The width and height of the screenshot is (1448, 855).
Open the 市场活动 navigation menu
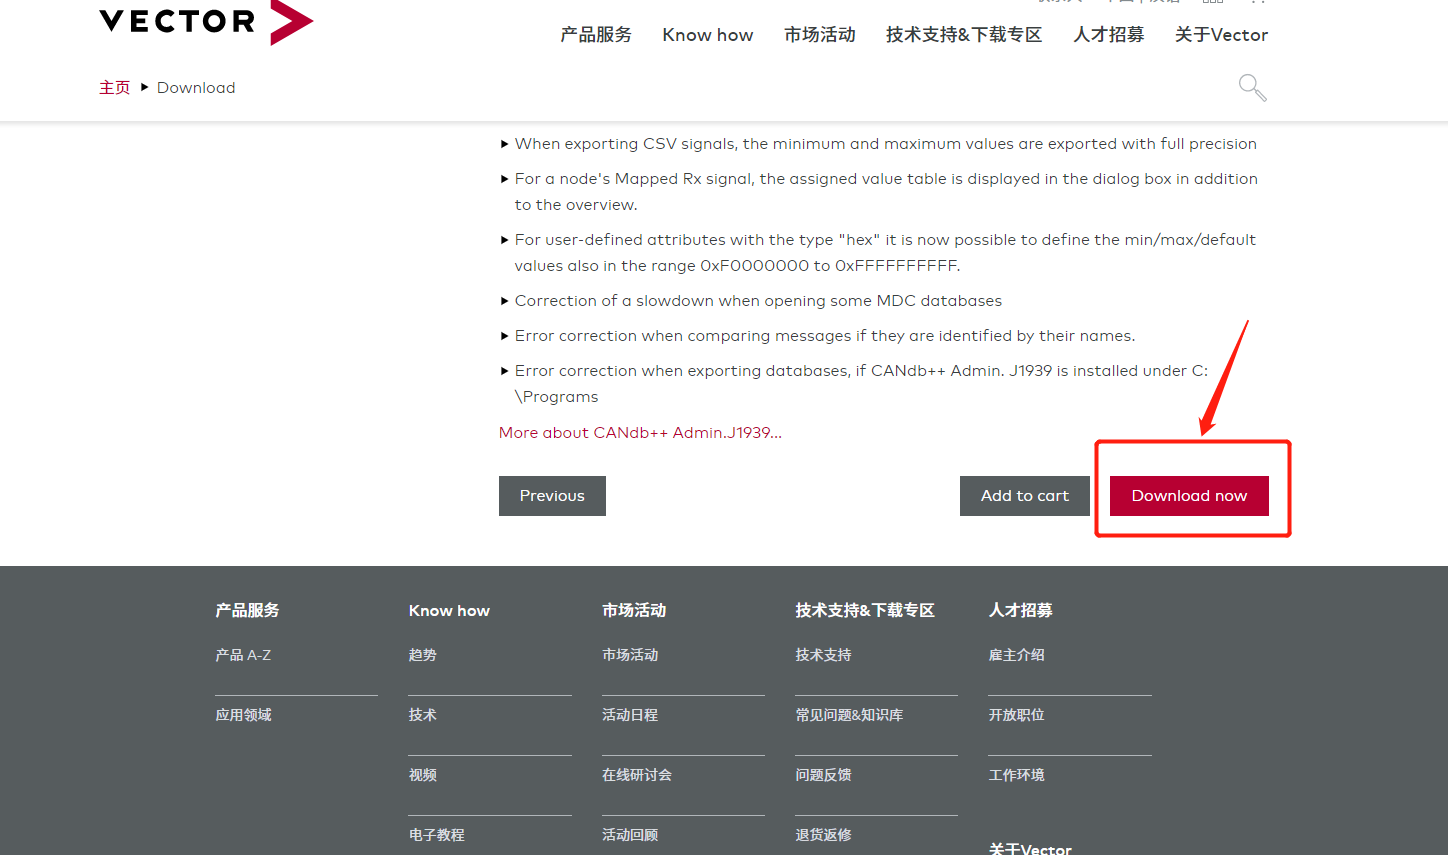click(x=819, y=34)
